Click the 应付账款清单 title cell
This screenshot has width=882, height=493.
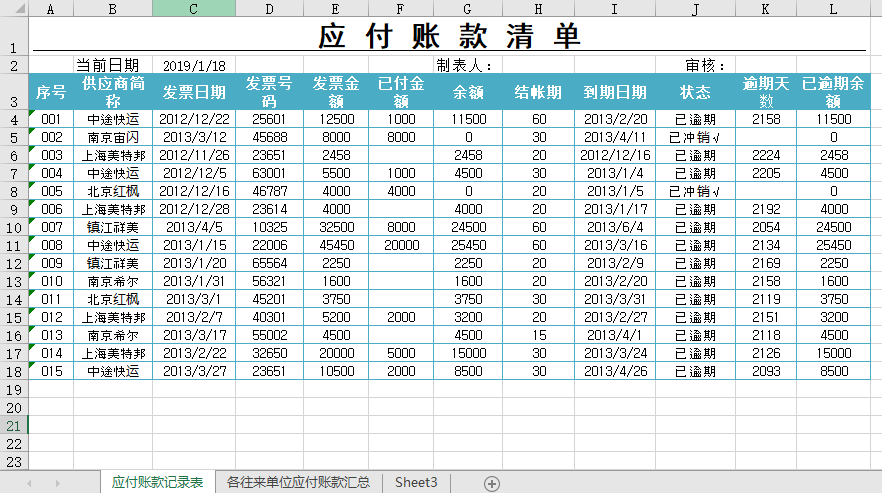[449, 36]
